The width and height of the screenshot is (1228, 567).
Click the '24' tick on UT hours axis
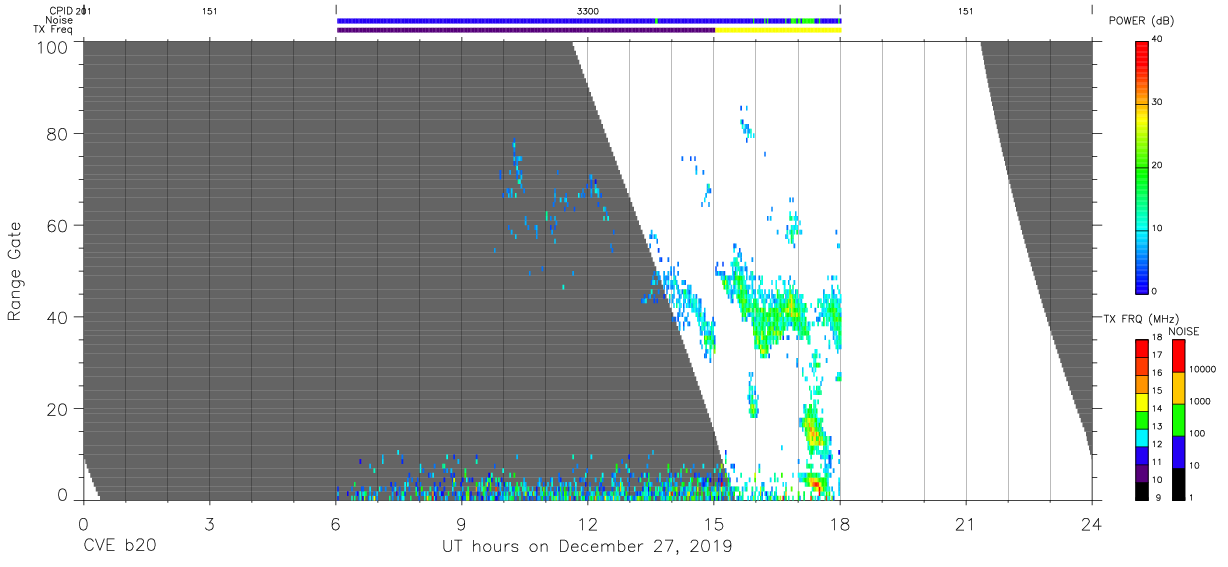(x=1092, y=523)
